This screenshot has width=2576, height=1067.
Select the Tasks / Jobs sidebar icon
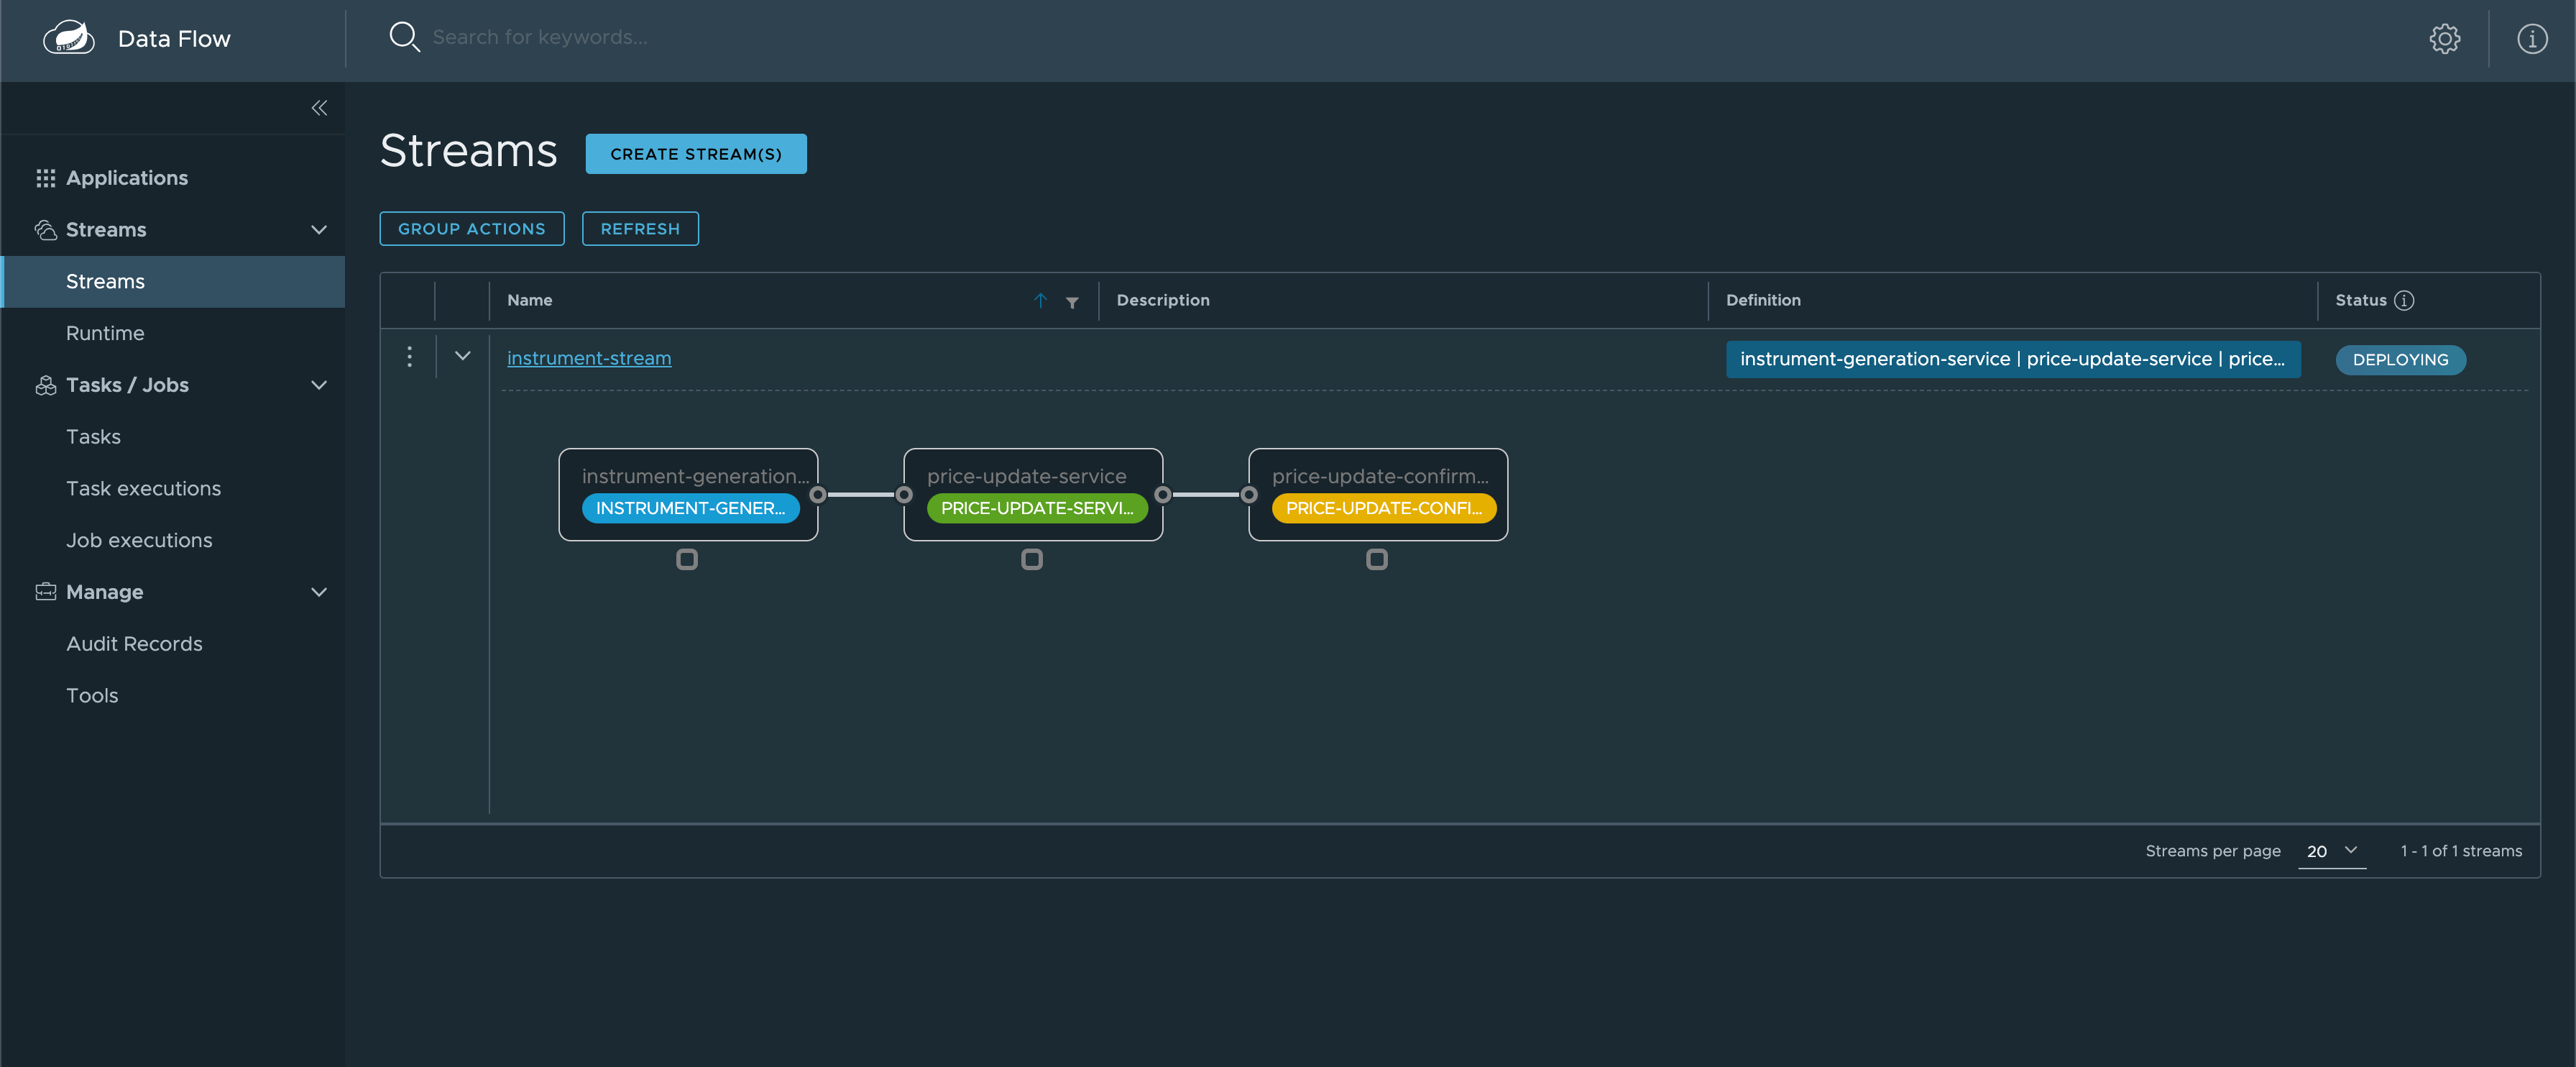[45, 385]
